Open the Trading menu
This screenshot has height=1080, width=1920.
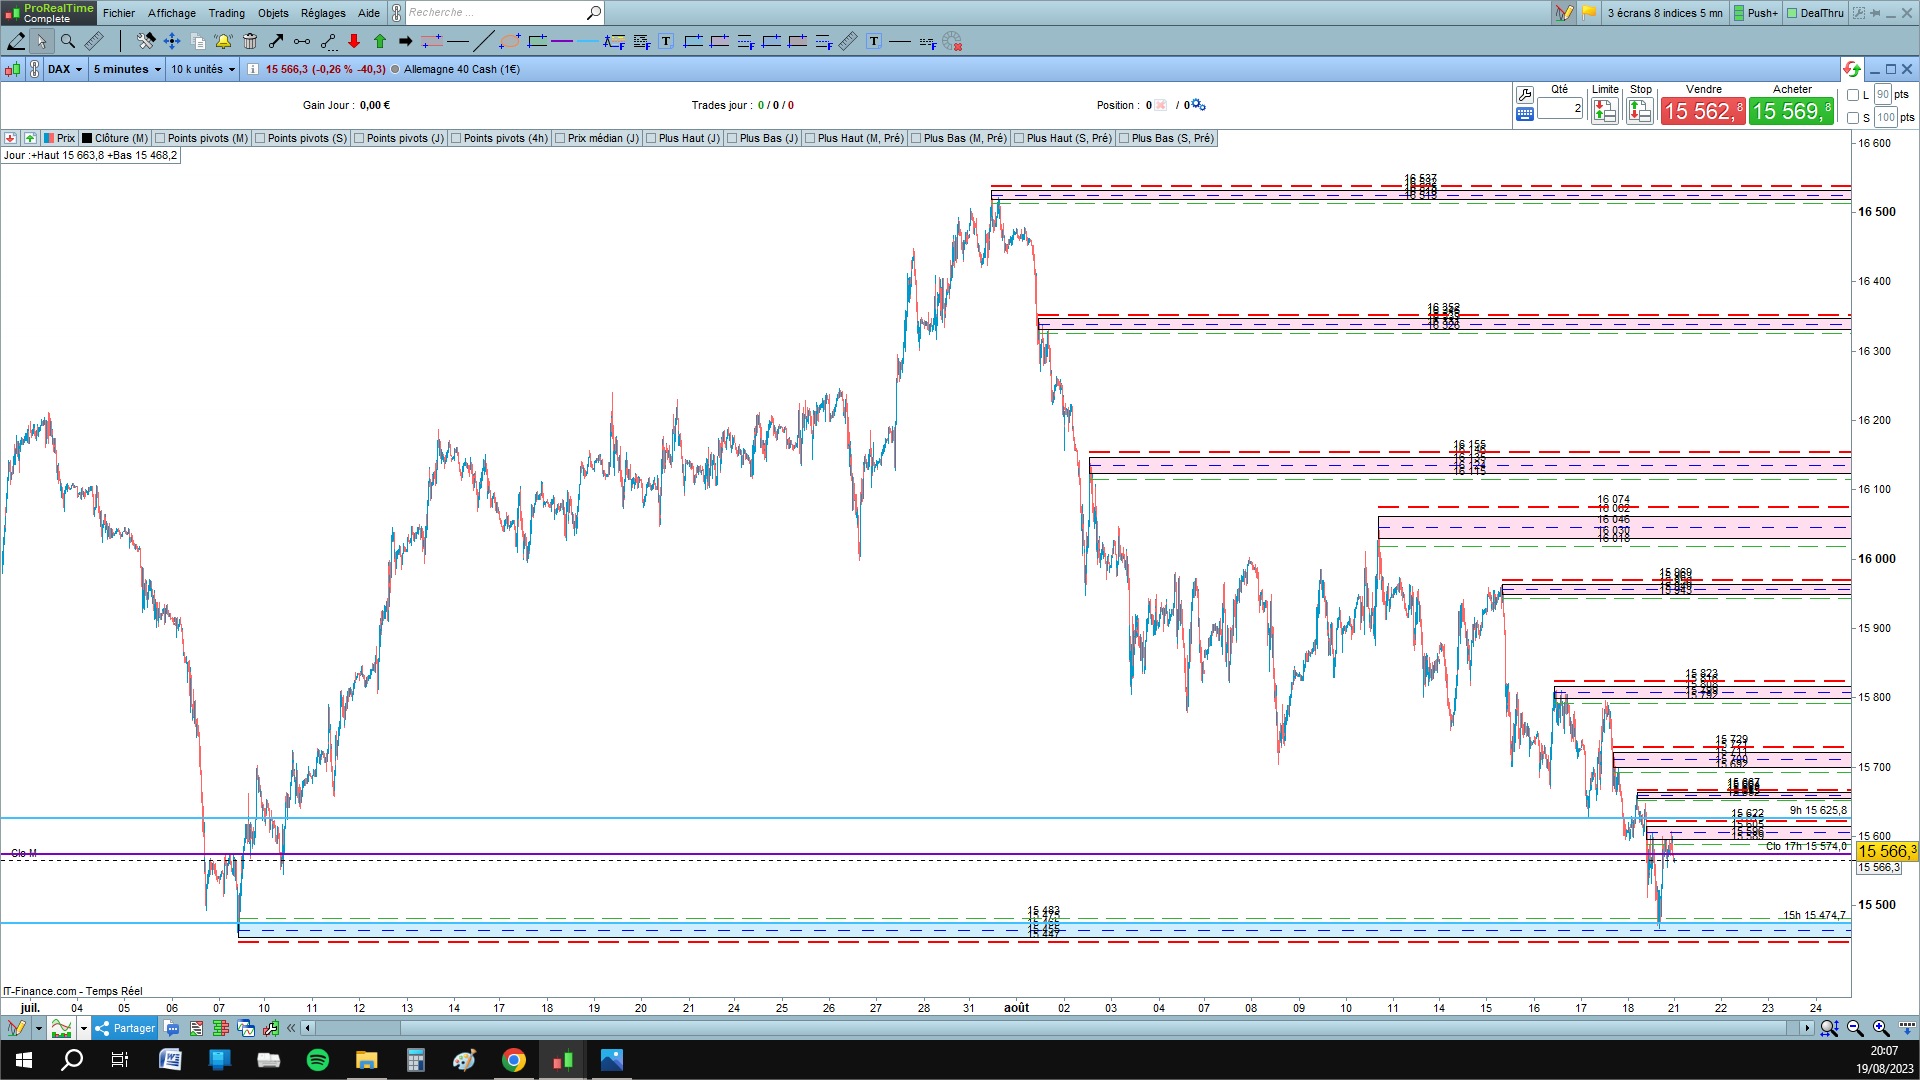(x=226, y=13)
